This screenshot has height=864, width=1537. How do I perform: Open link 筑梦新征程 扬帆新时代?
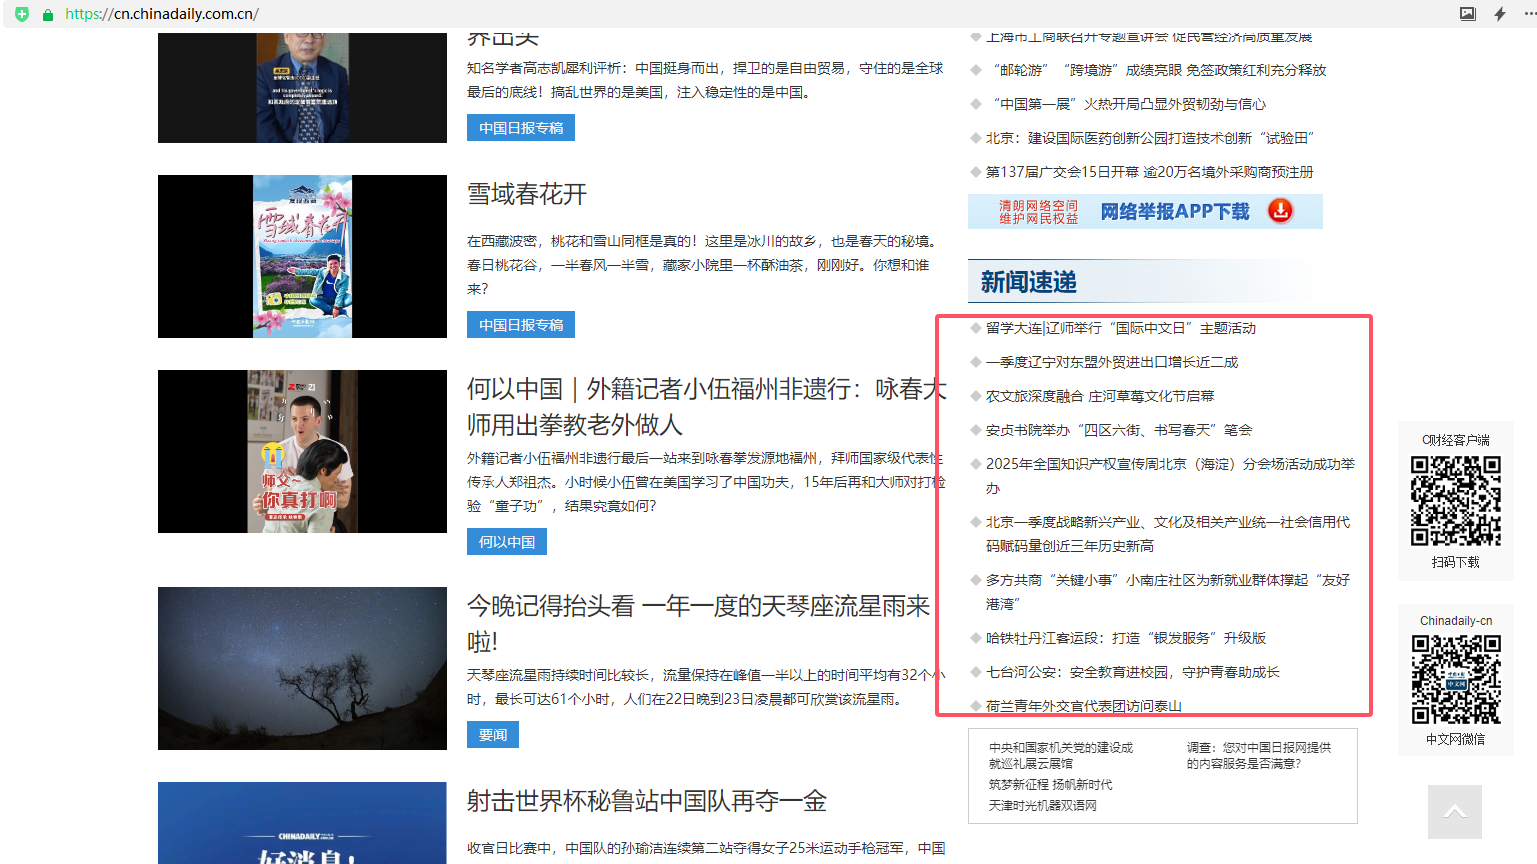coord(1050,785)
